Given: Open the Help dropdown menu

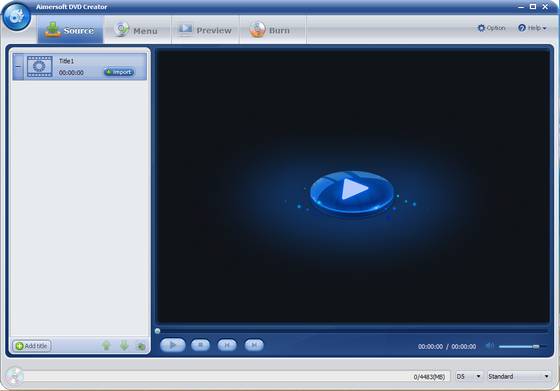Looking at the screenshot, I should (x=532, y=28).
